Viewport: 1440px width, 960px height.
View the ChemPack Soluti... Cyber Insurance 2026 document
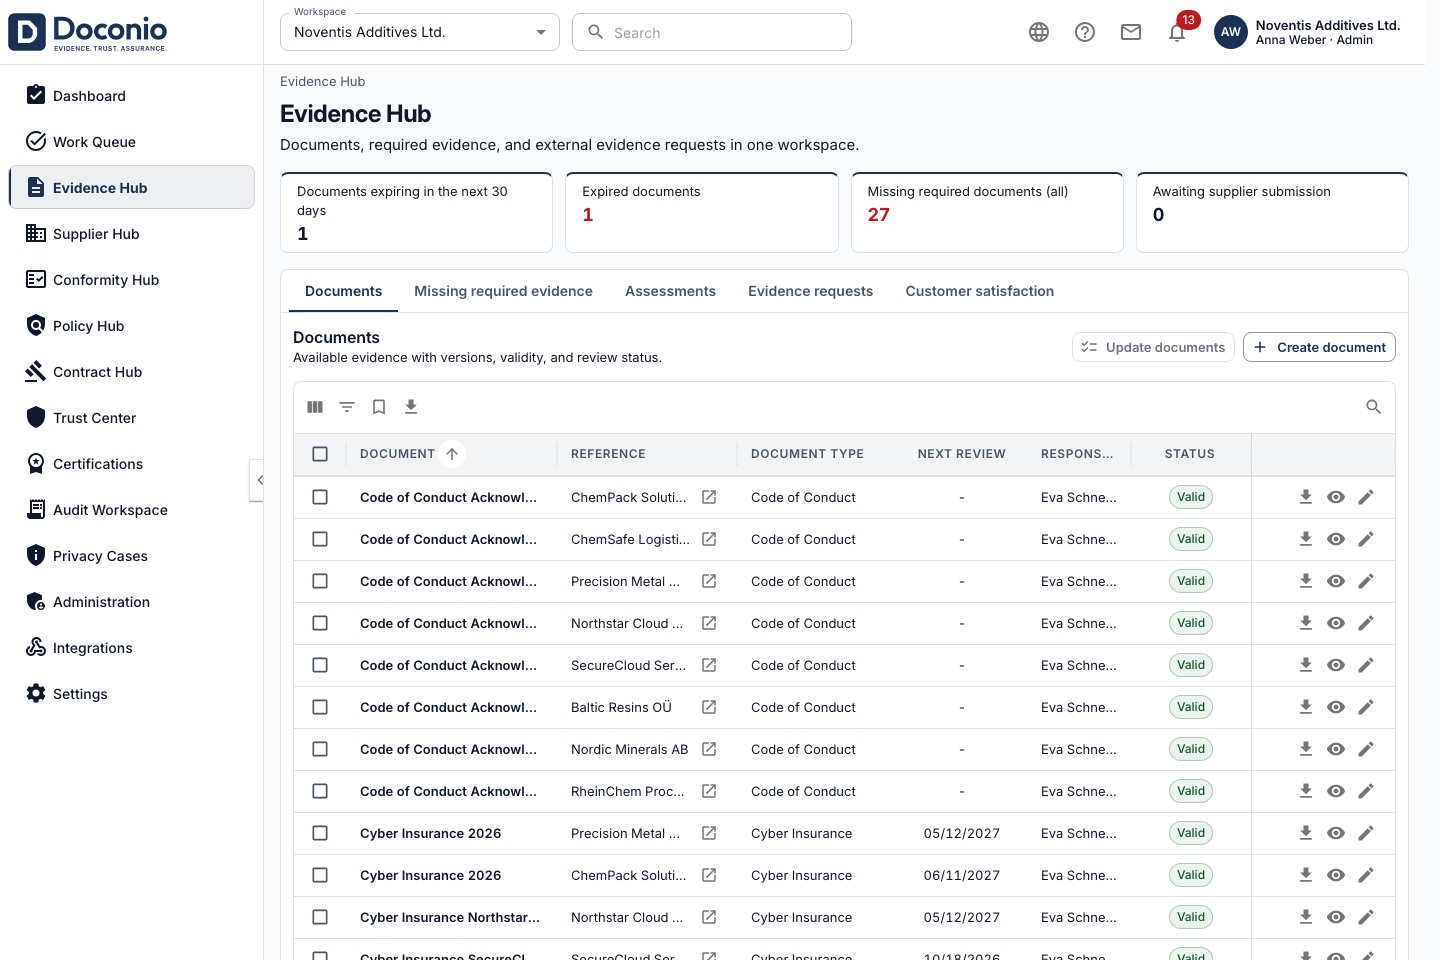[x=1336, y=875]
